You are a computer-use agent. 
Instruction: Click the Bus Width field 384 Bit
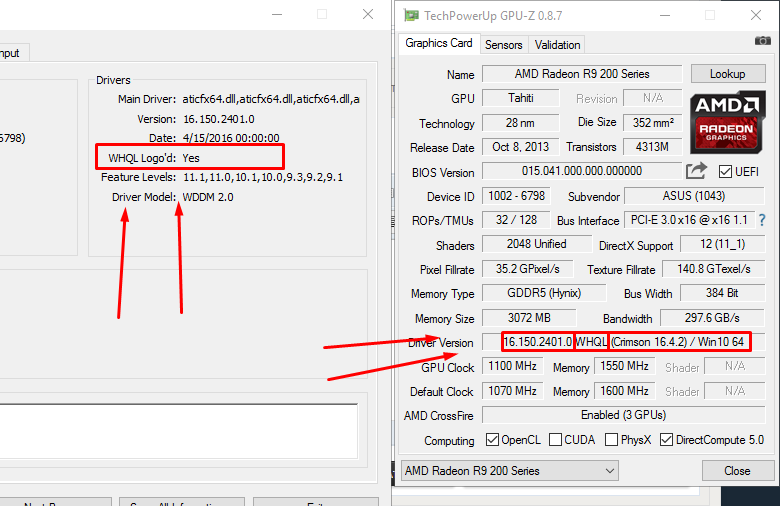click(722, 293)
